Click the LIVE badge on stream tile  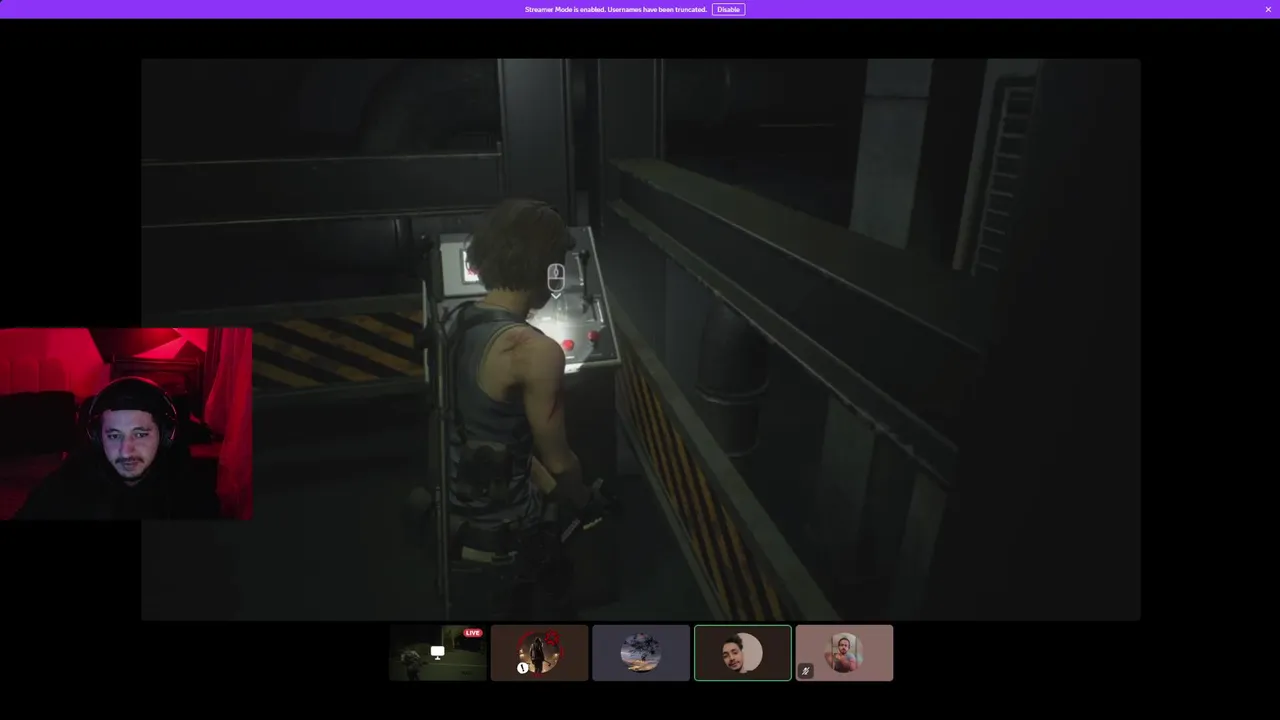[472, 633]
